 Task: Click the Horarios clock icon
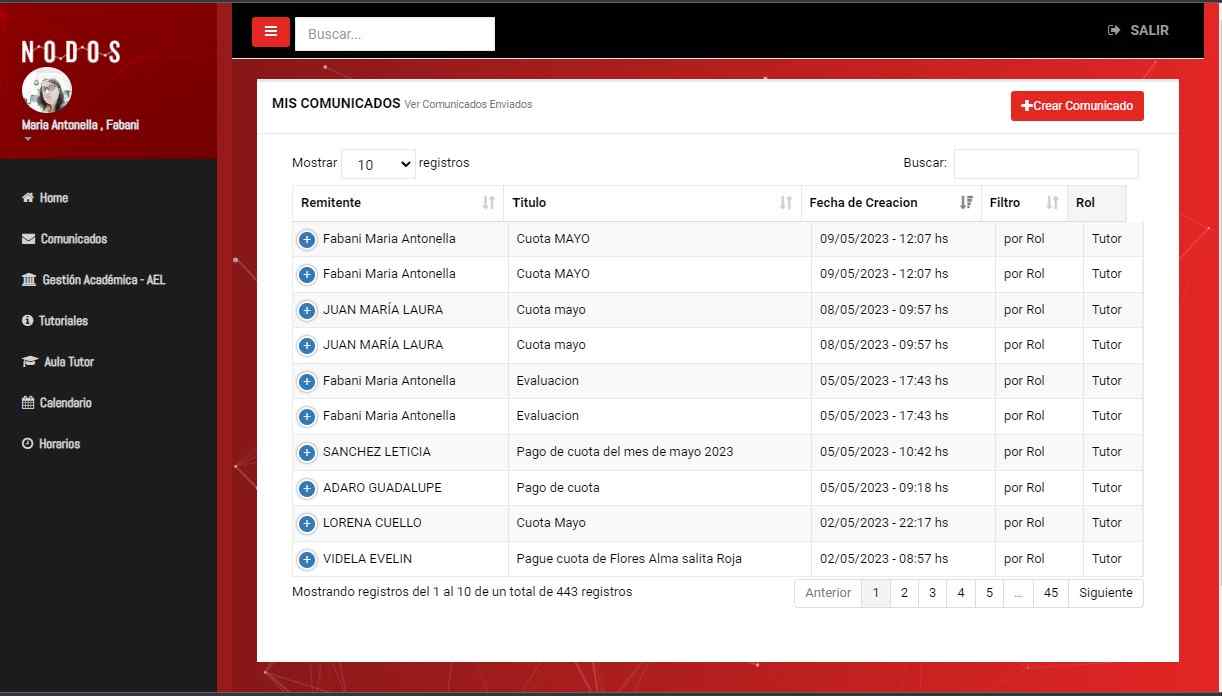(28, 444)
